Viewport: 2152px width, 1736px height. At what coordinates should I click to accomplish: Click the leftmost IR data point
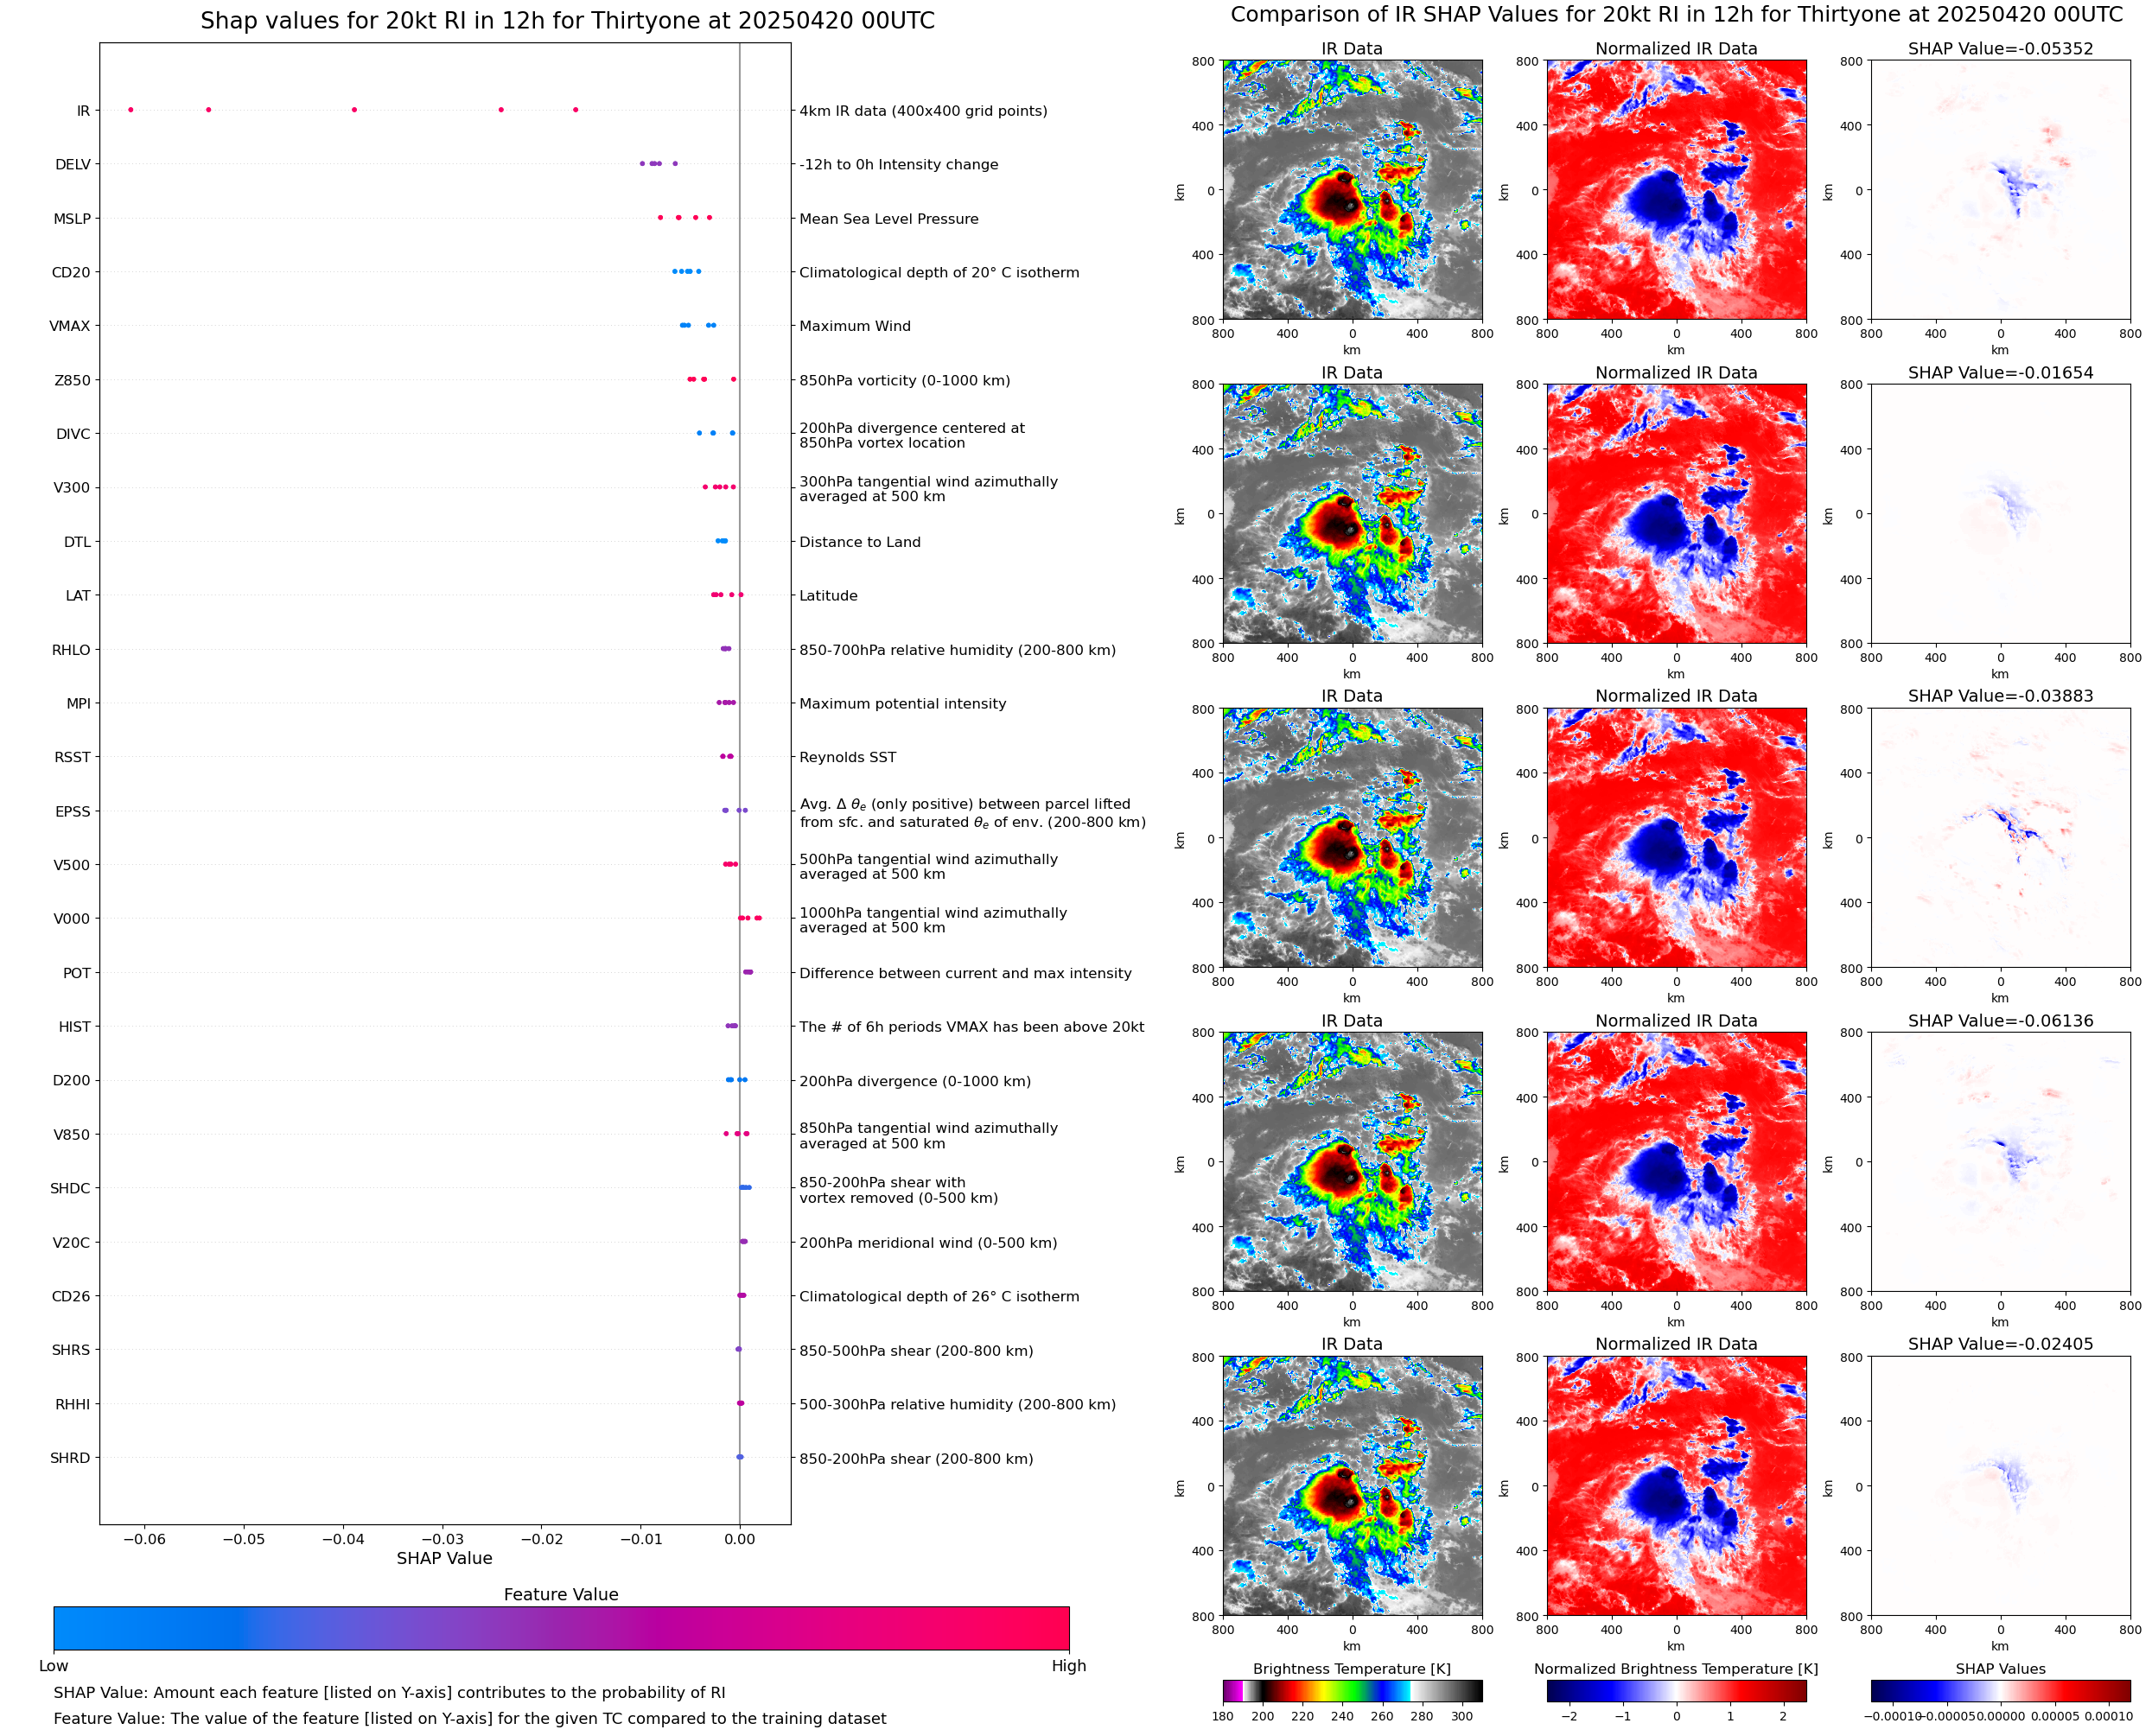(x=131, y=110)
